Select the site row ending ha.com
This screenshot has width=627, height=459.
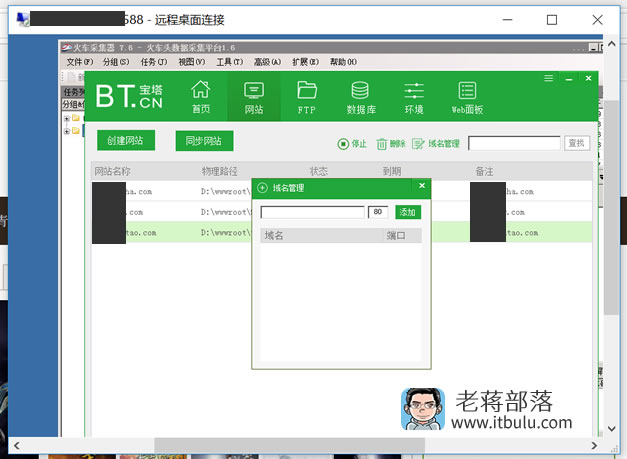pos(342,192)
